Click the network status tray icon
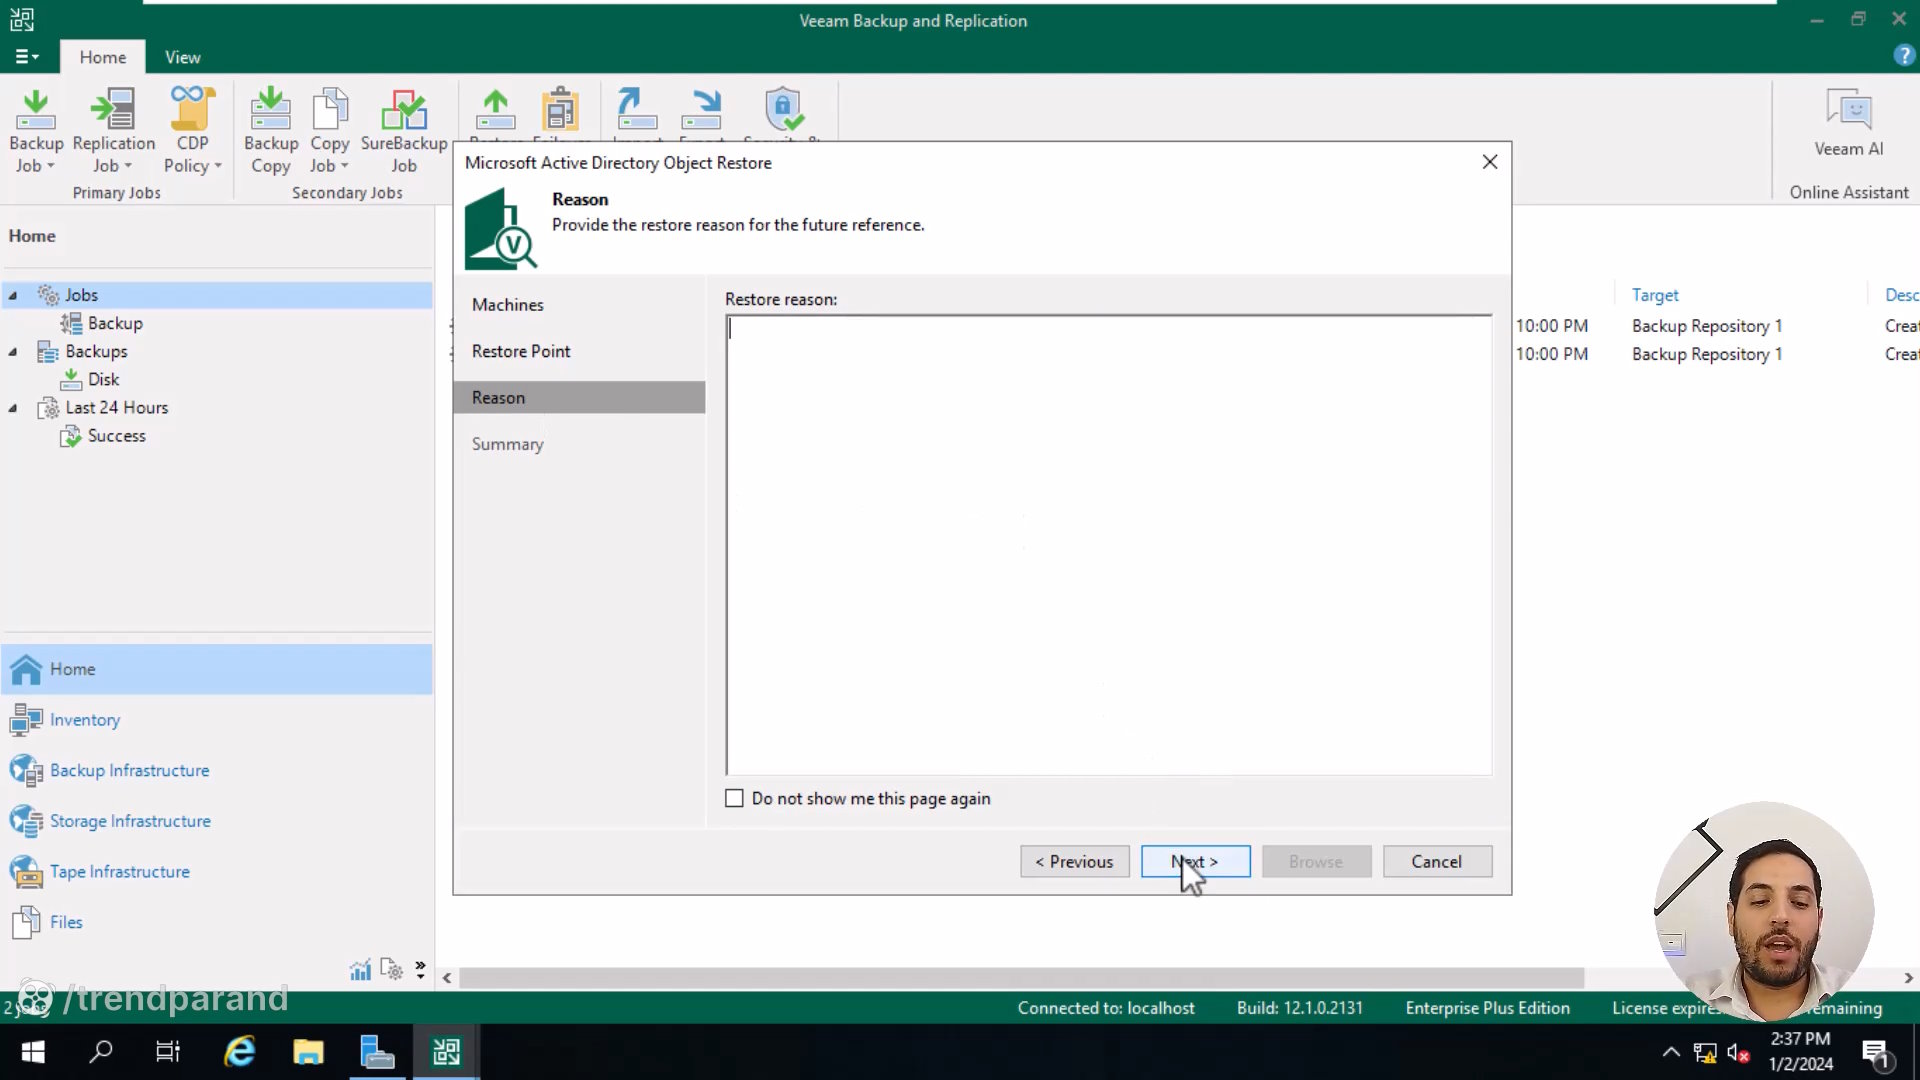This screenshot has width=1920, height=1080. pyautogui.click(x=1705, y=1052)
